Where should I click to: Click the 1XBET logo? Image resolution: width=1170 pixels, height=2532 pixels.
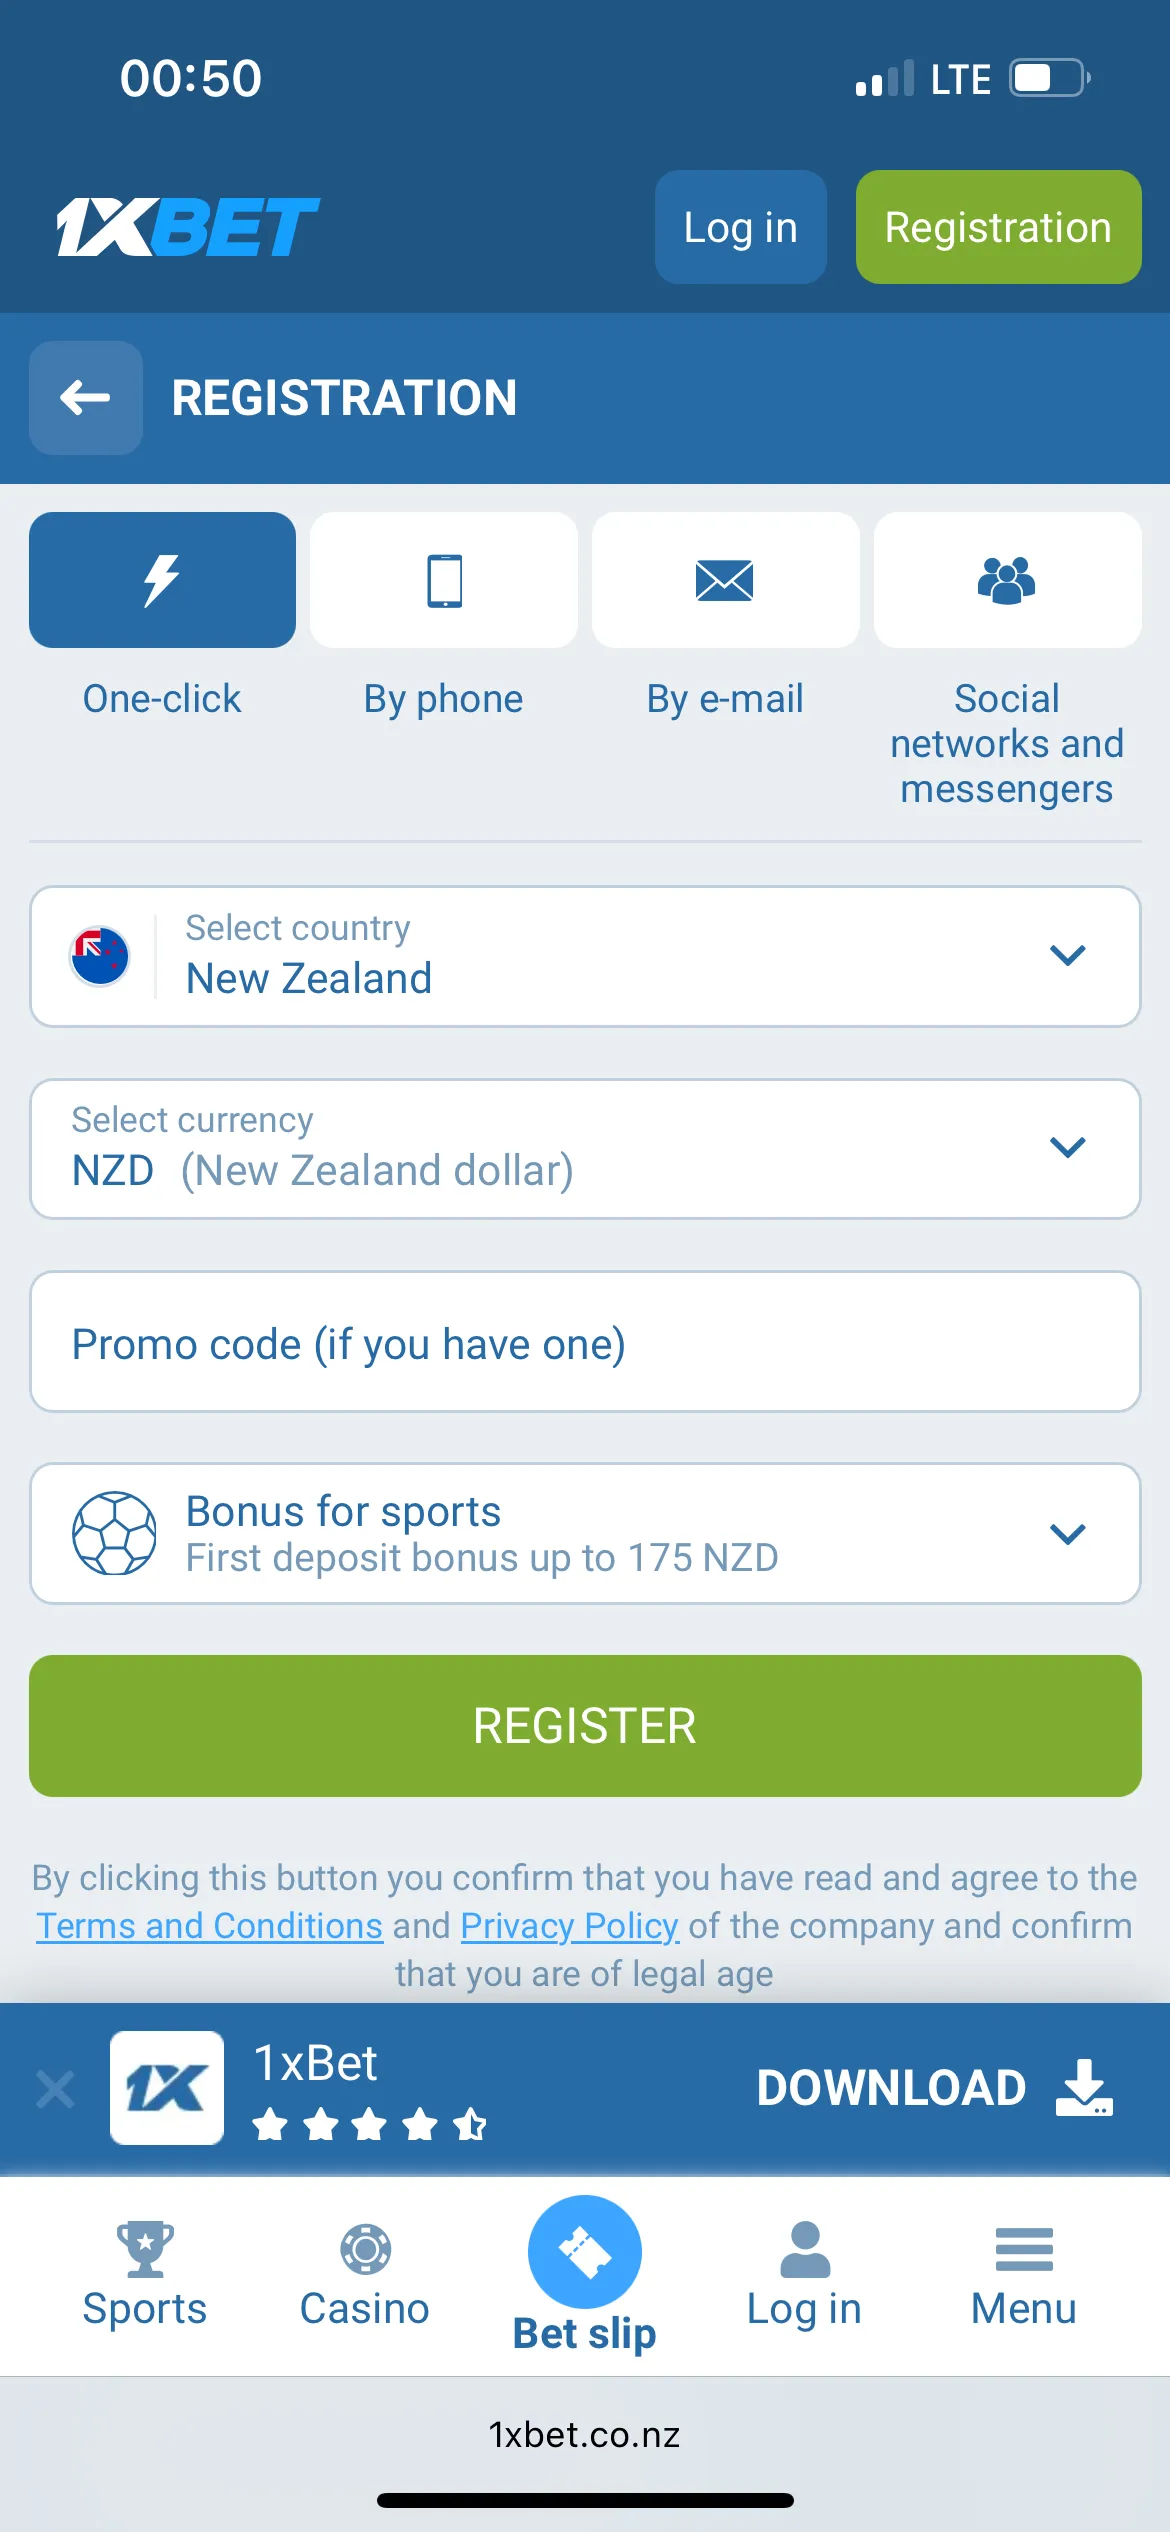pyautogui.click(x=188, y=227)
